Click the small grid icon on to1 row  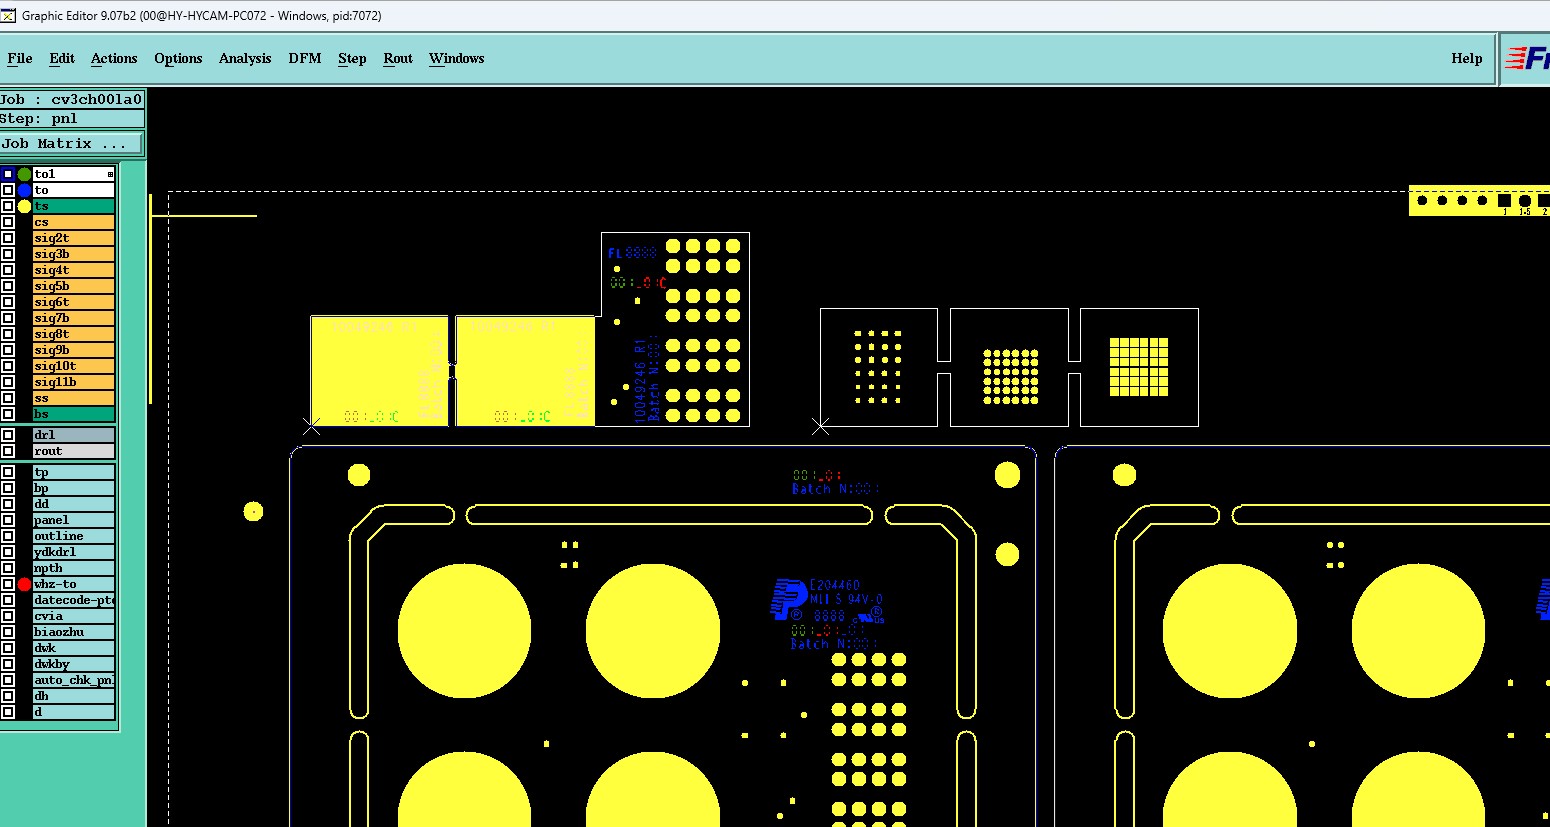(x=110, y=174)
